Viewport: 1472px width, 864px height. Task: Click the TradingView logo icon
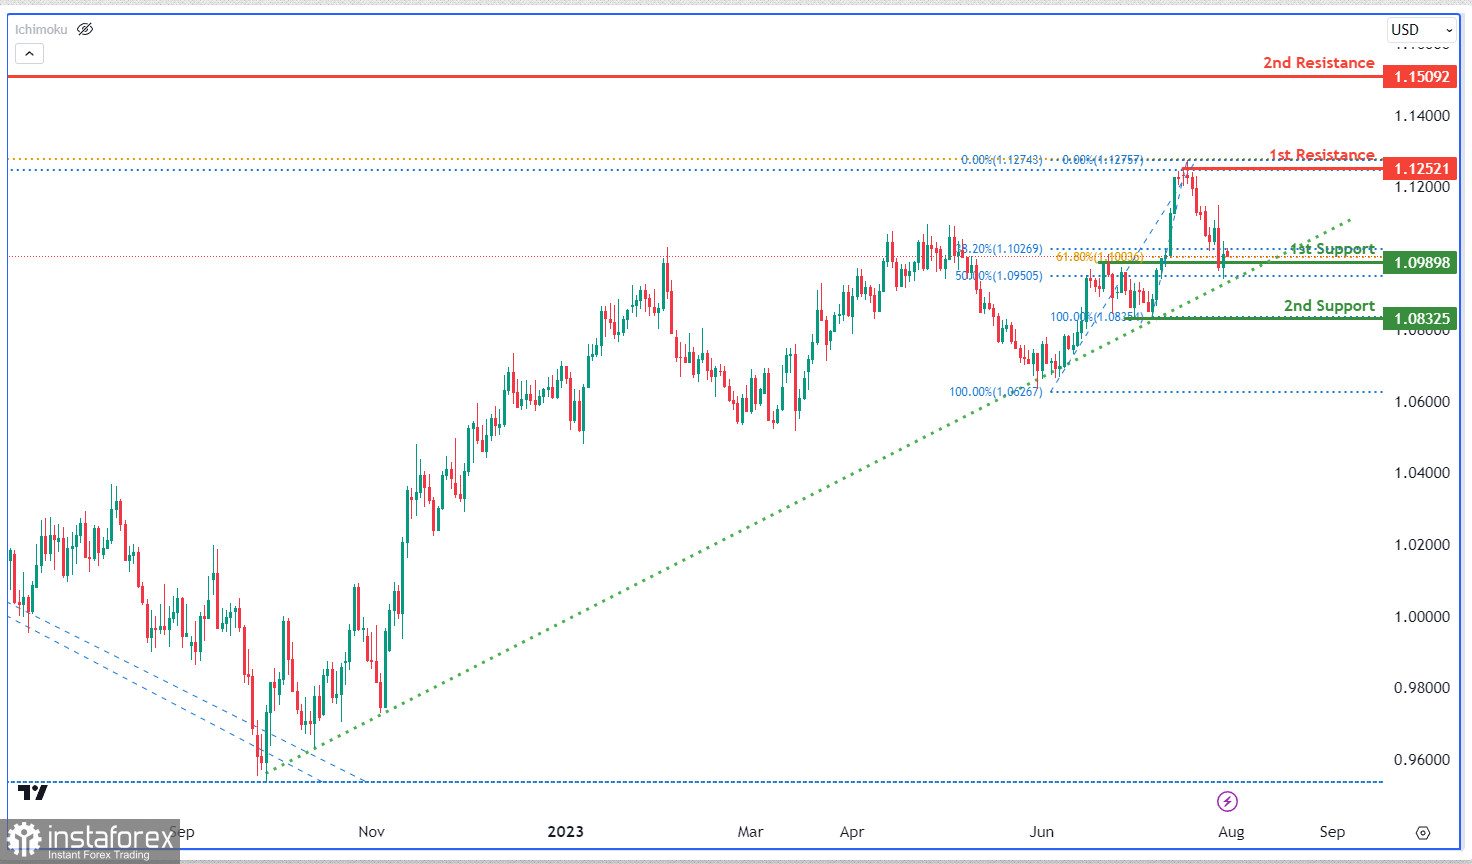pyautogui.click(x=32, y=793)
